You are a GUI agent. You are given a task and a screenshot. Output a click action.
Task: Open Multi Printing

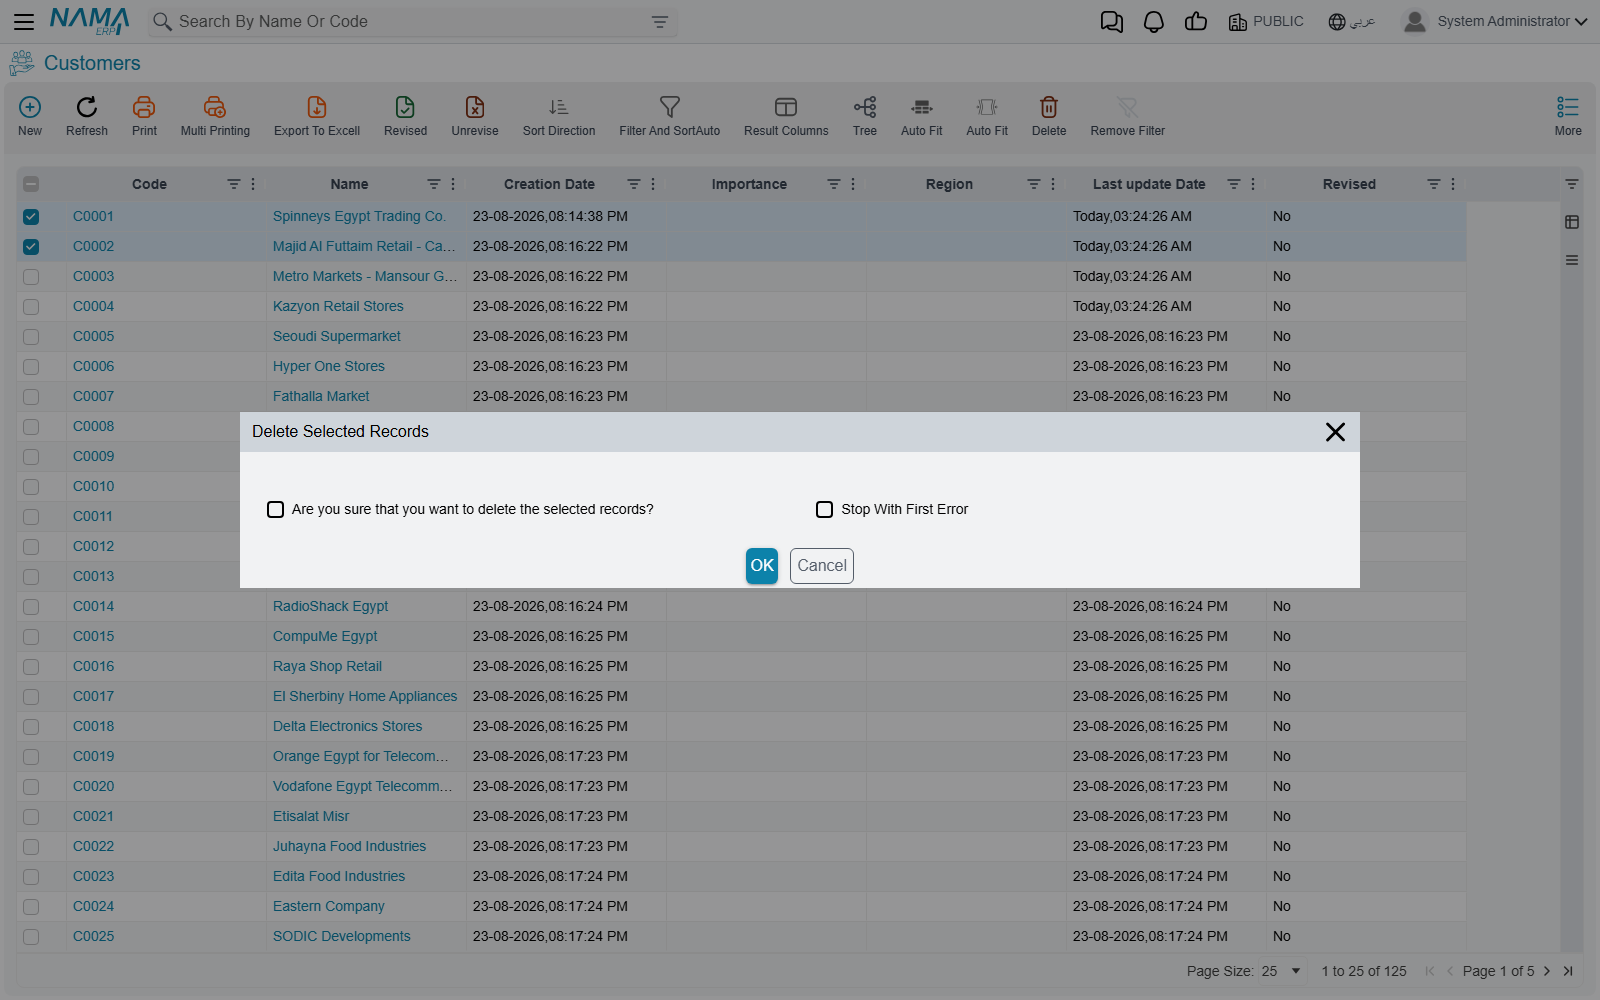pos(215,107)
